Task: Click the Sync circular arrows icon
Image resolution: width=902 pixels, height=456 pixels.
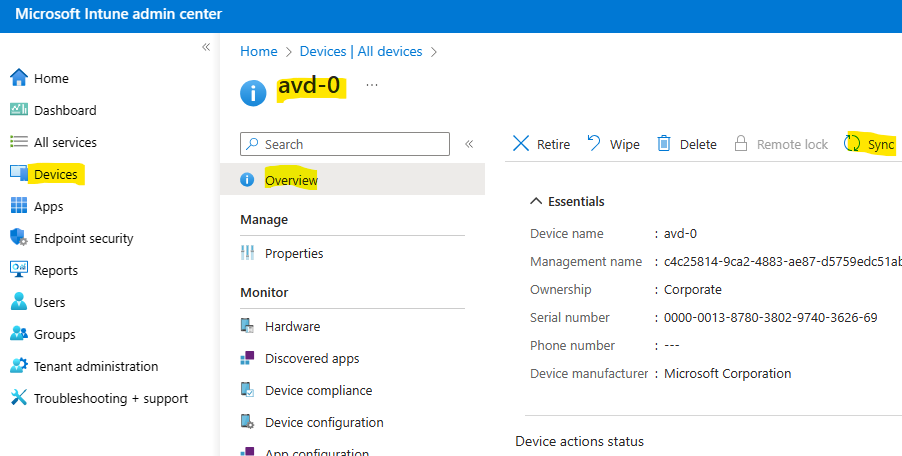Action: click(x=852, y=143)
